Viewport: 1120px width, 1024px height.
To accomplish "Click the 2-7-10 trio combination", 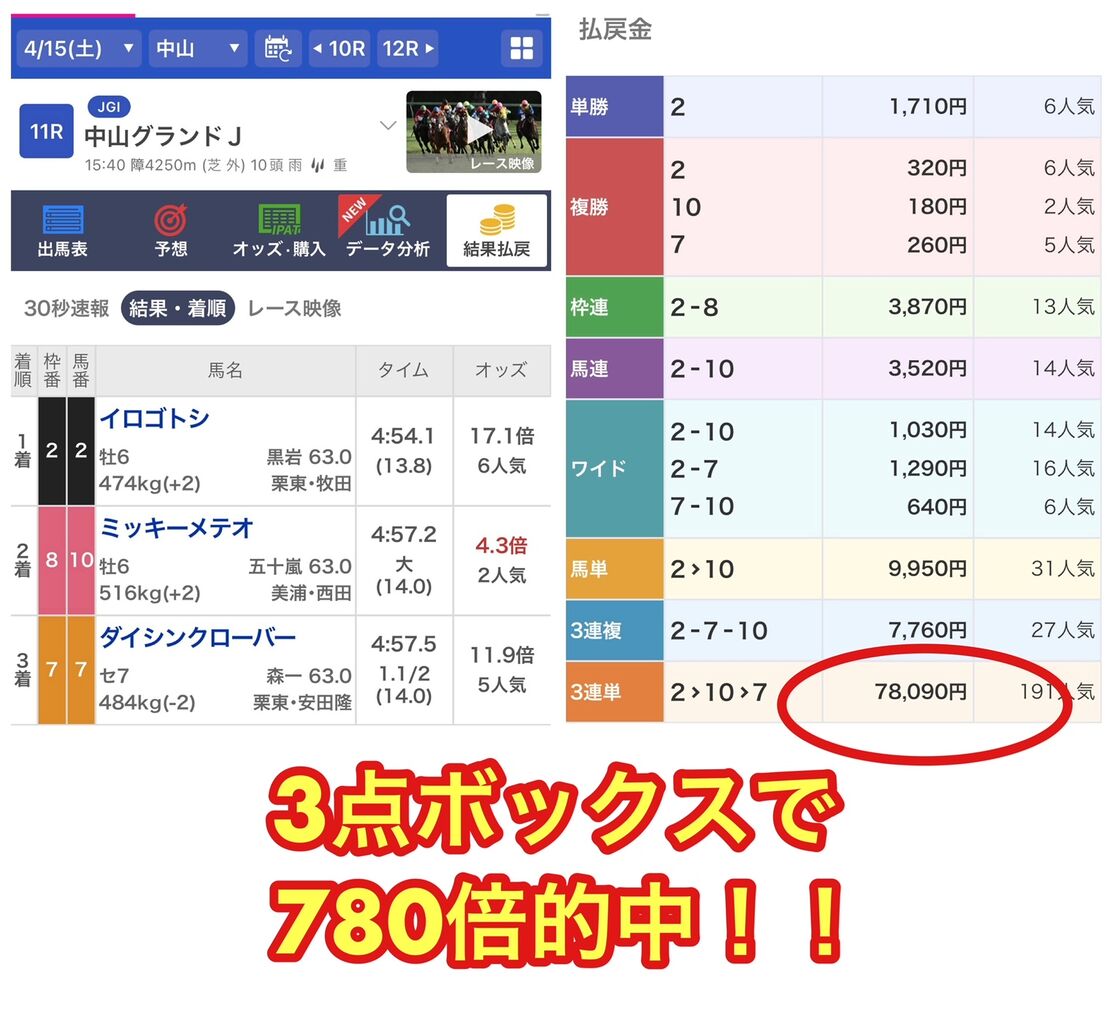I will pos(719,631).
